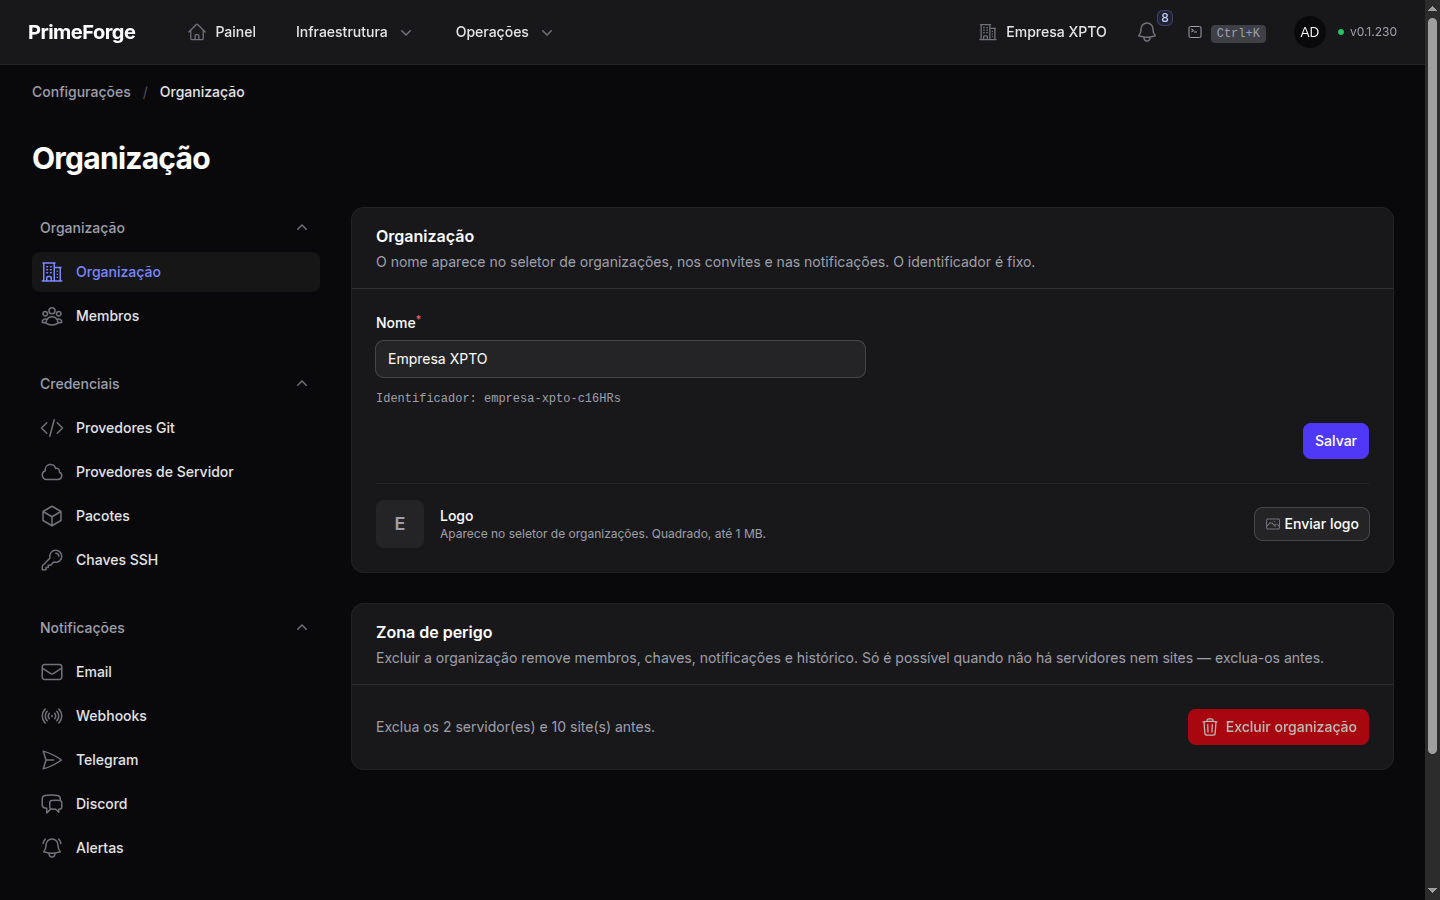Viewport: 1440px width, 900px height.
Task: Click the Discord chat bubbles icon
Action: [x=52, y=804]
